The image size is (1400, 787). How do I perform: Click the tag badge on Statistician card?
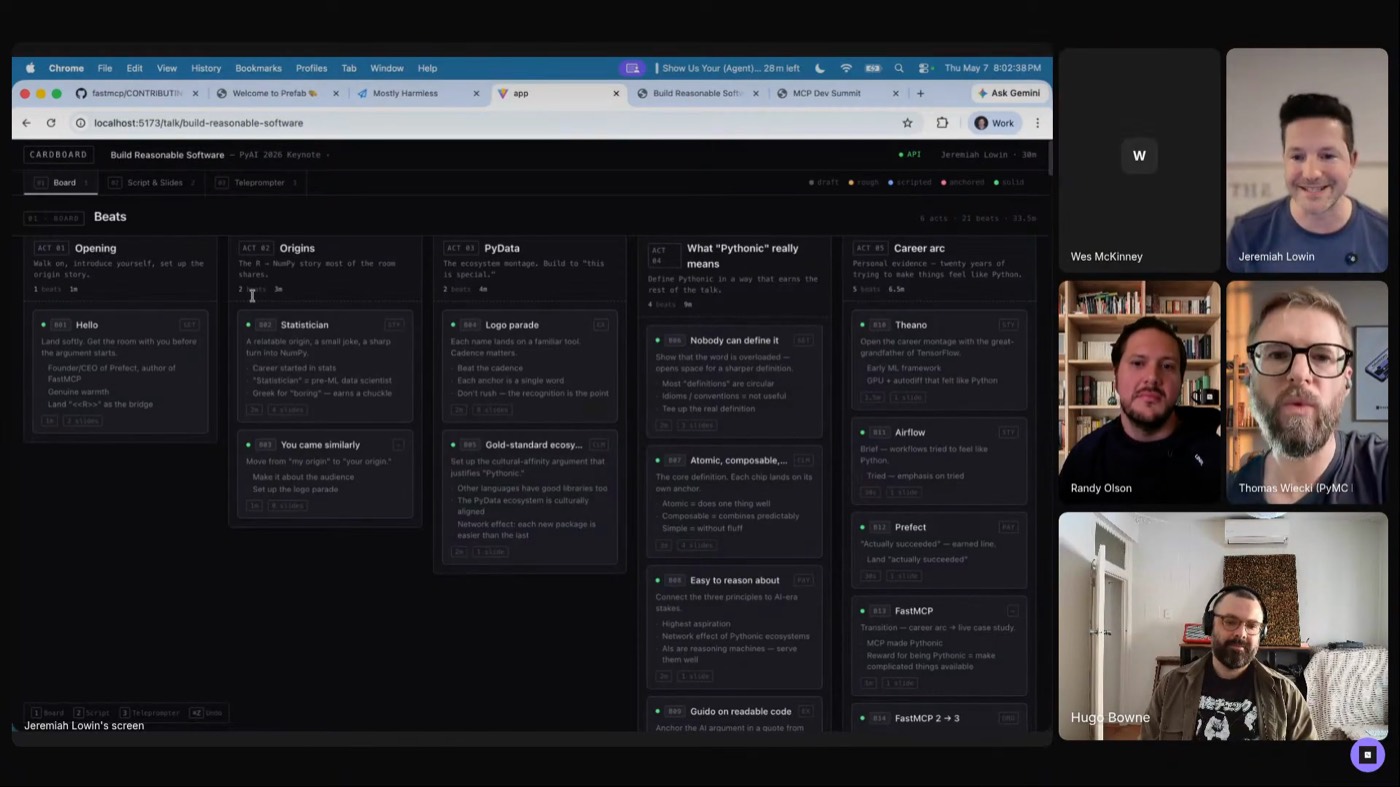click(394, 325)
